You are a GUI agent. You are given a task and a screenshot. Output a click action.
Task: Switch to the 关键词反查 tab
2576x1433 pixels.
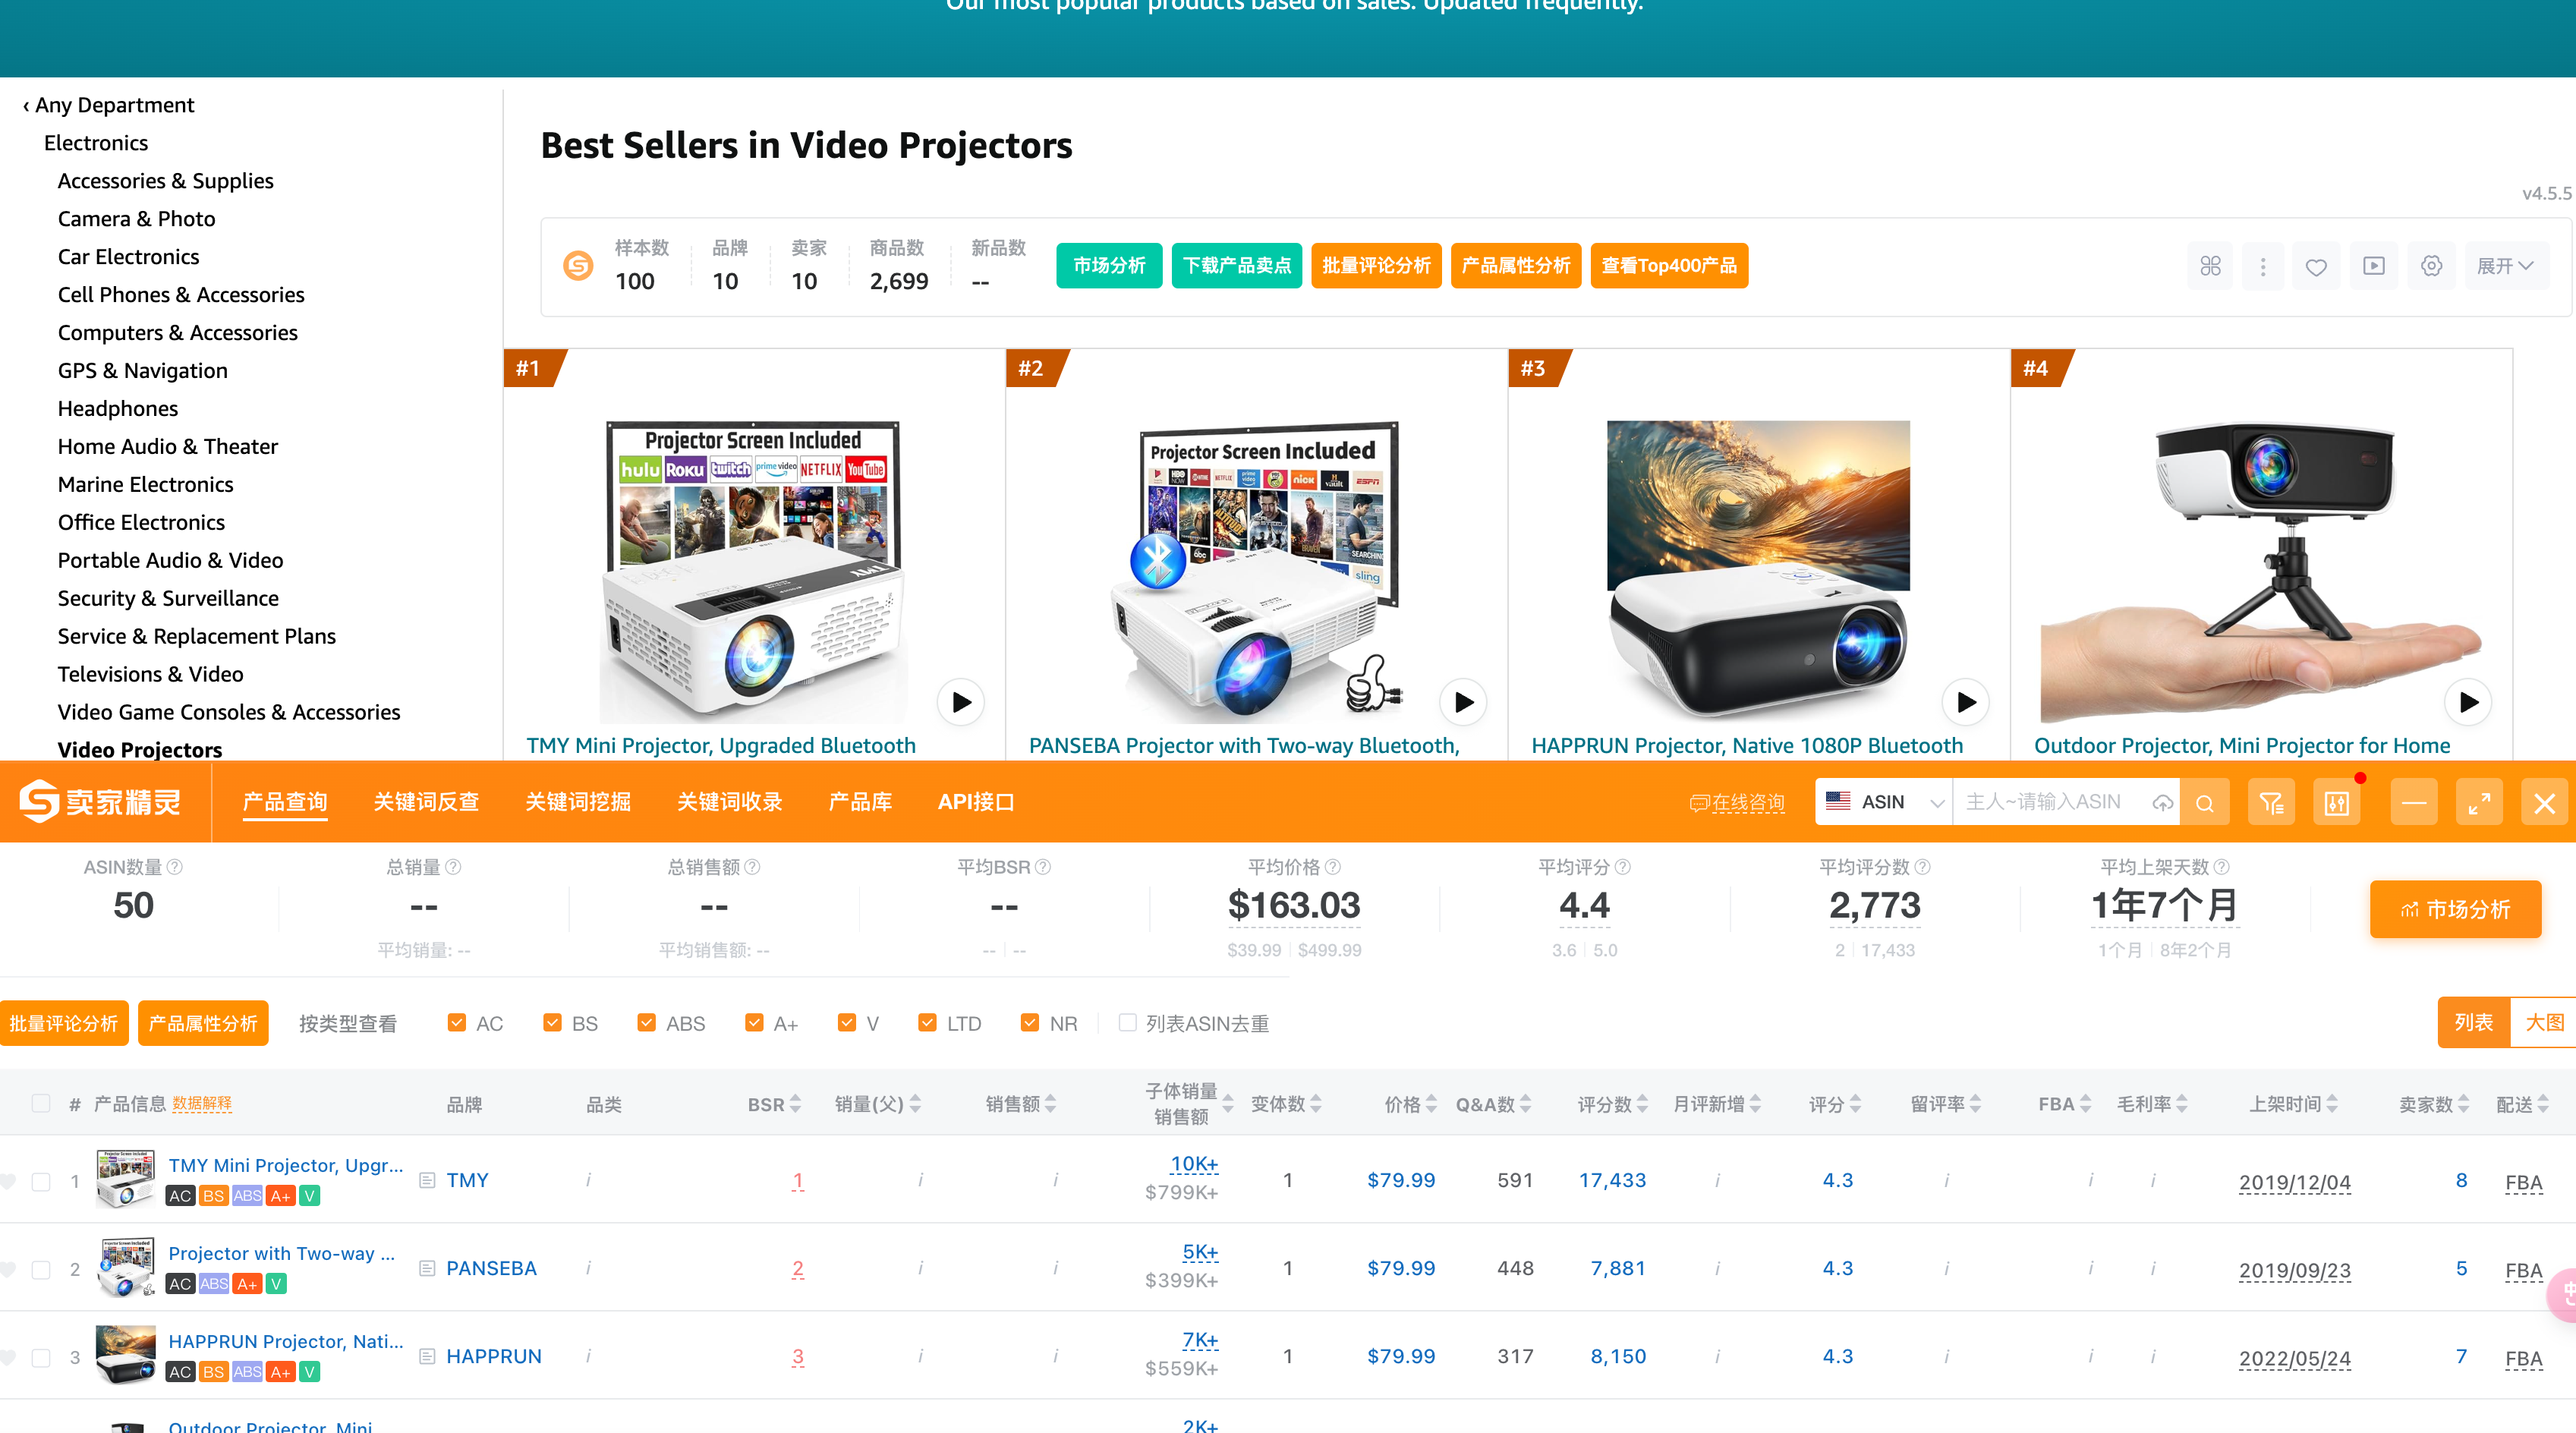click(x=426, y=802)
